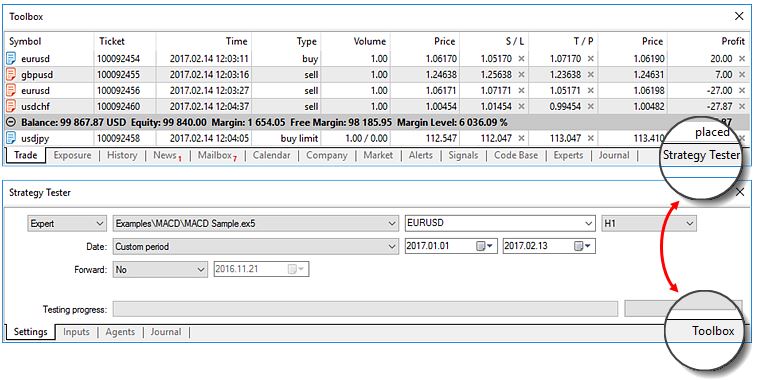Open the Inputs tab
Viewport: 758px width, 380px height.
pyautogui.click(x=76, y=332)
